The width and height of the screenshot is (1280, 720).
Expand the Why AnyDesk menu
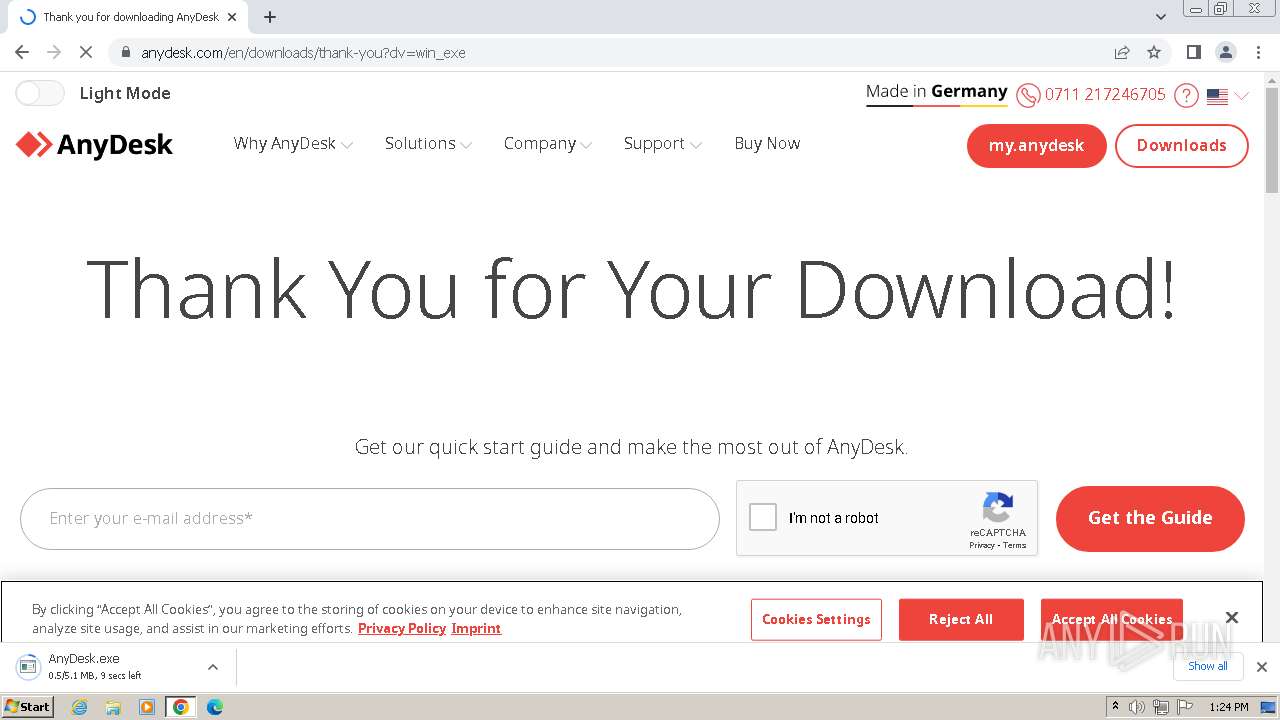coord(293,144)
